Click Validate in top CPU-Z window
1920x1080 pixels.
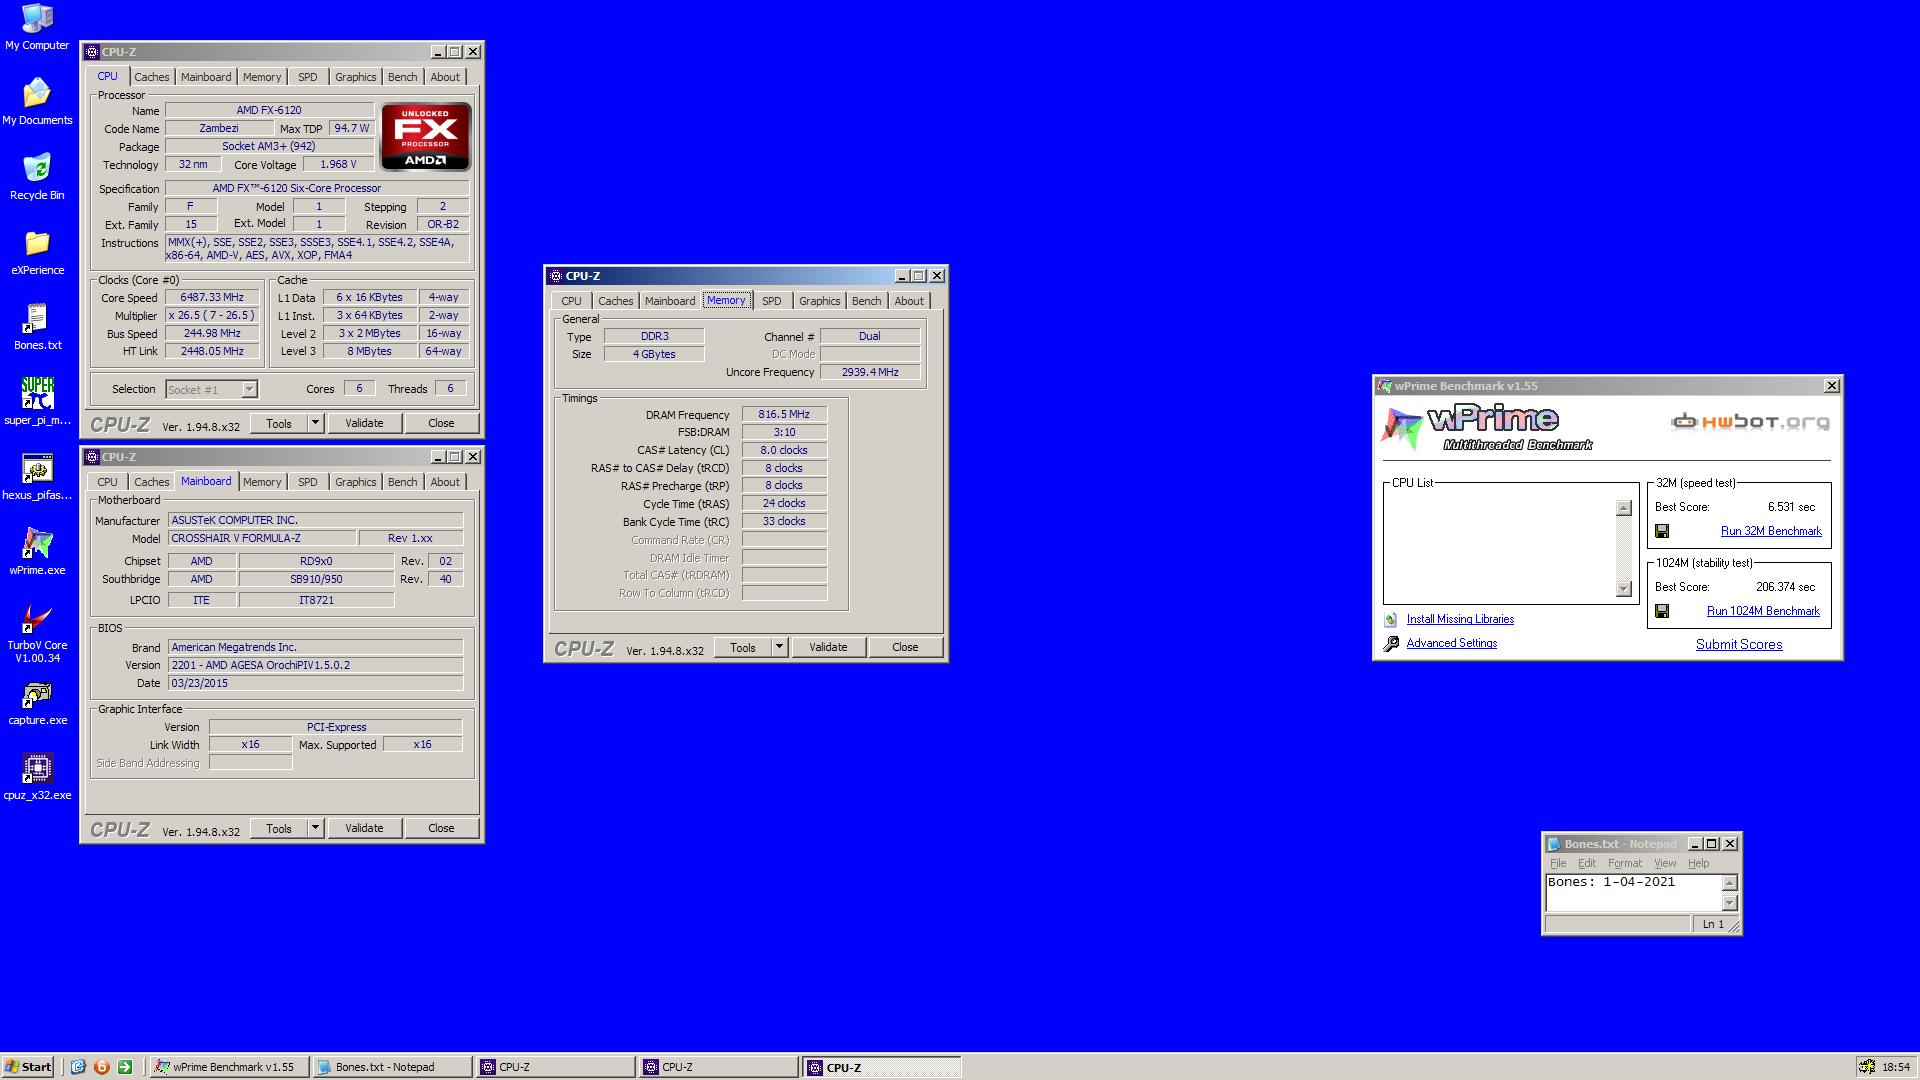pyautogui.click(x=364, y=423)
